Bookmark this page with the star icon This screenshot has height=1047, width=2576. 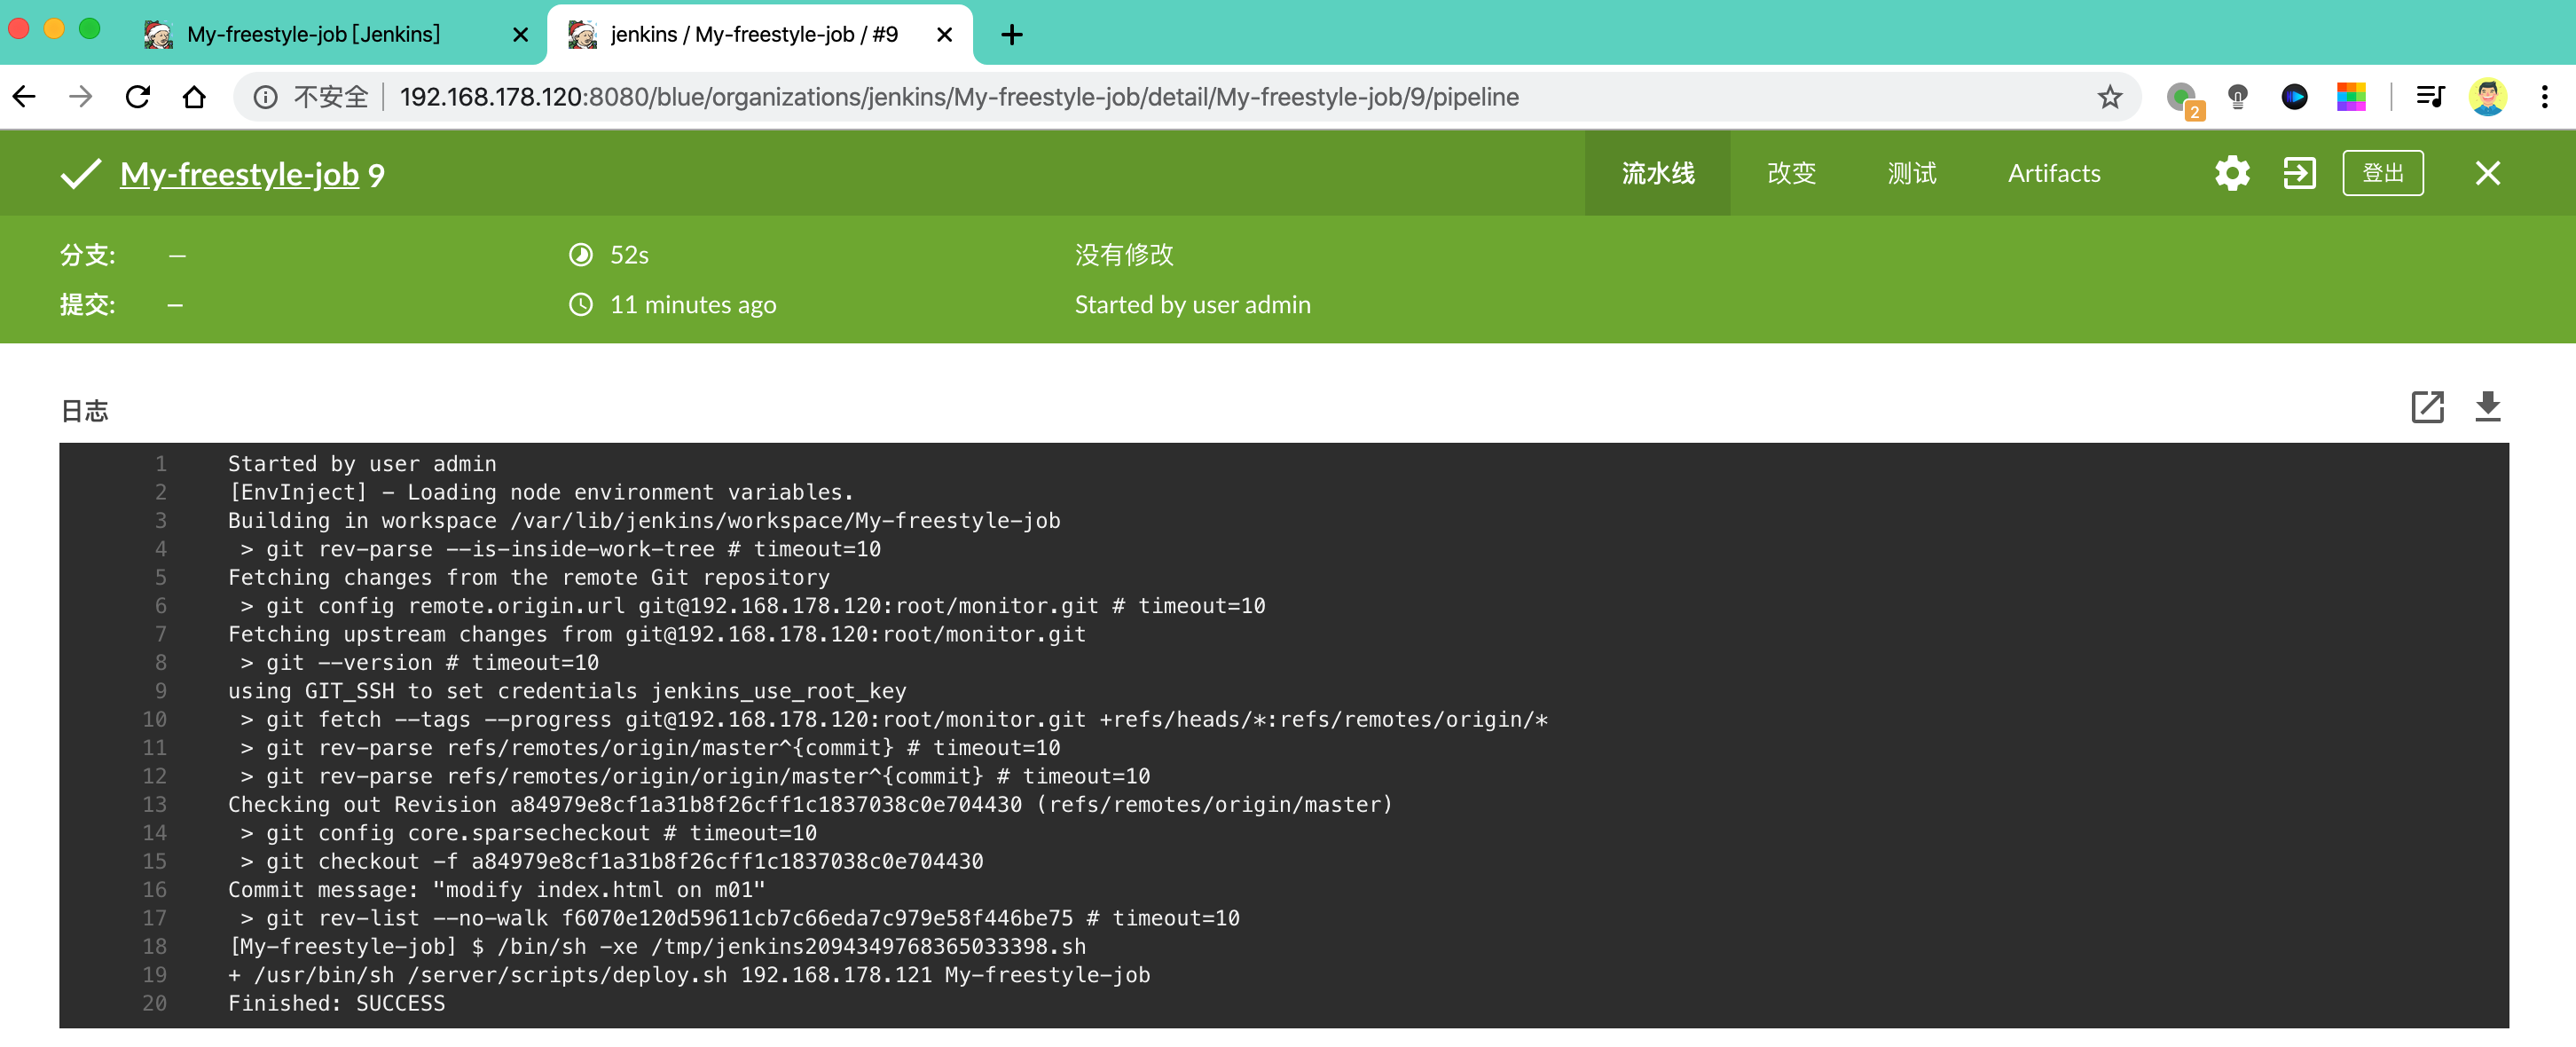point(2109,97)
